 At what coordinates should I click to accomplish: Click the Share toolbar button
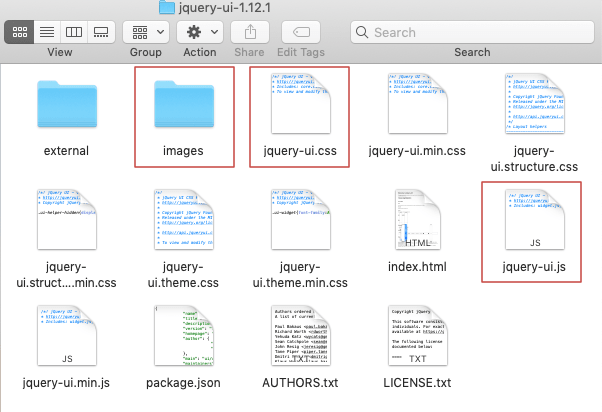click(248, 32)
